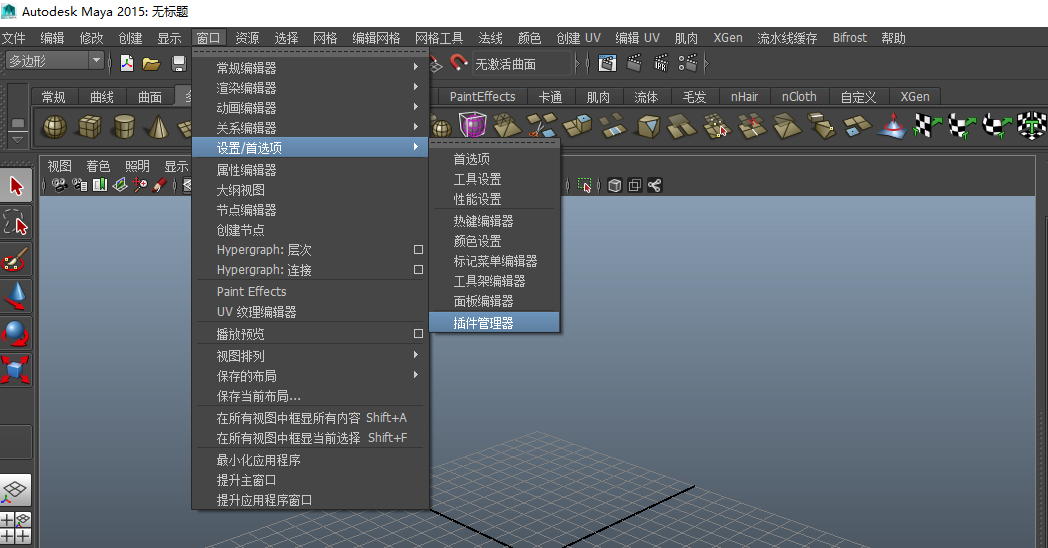Click the image plane icon in panel toolbar
The image size is (1048, 548).
tap(120, 185)
